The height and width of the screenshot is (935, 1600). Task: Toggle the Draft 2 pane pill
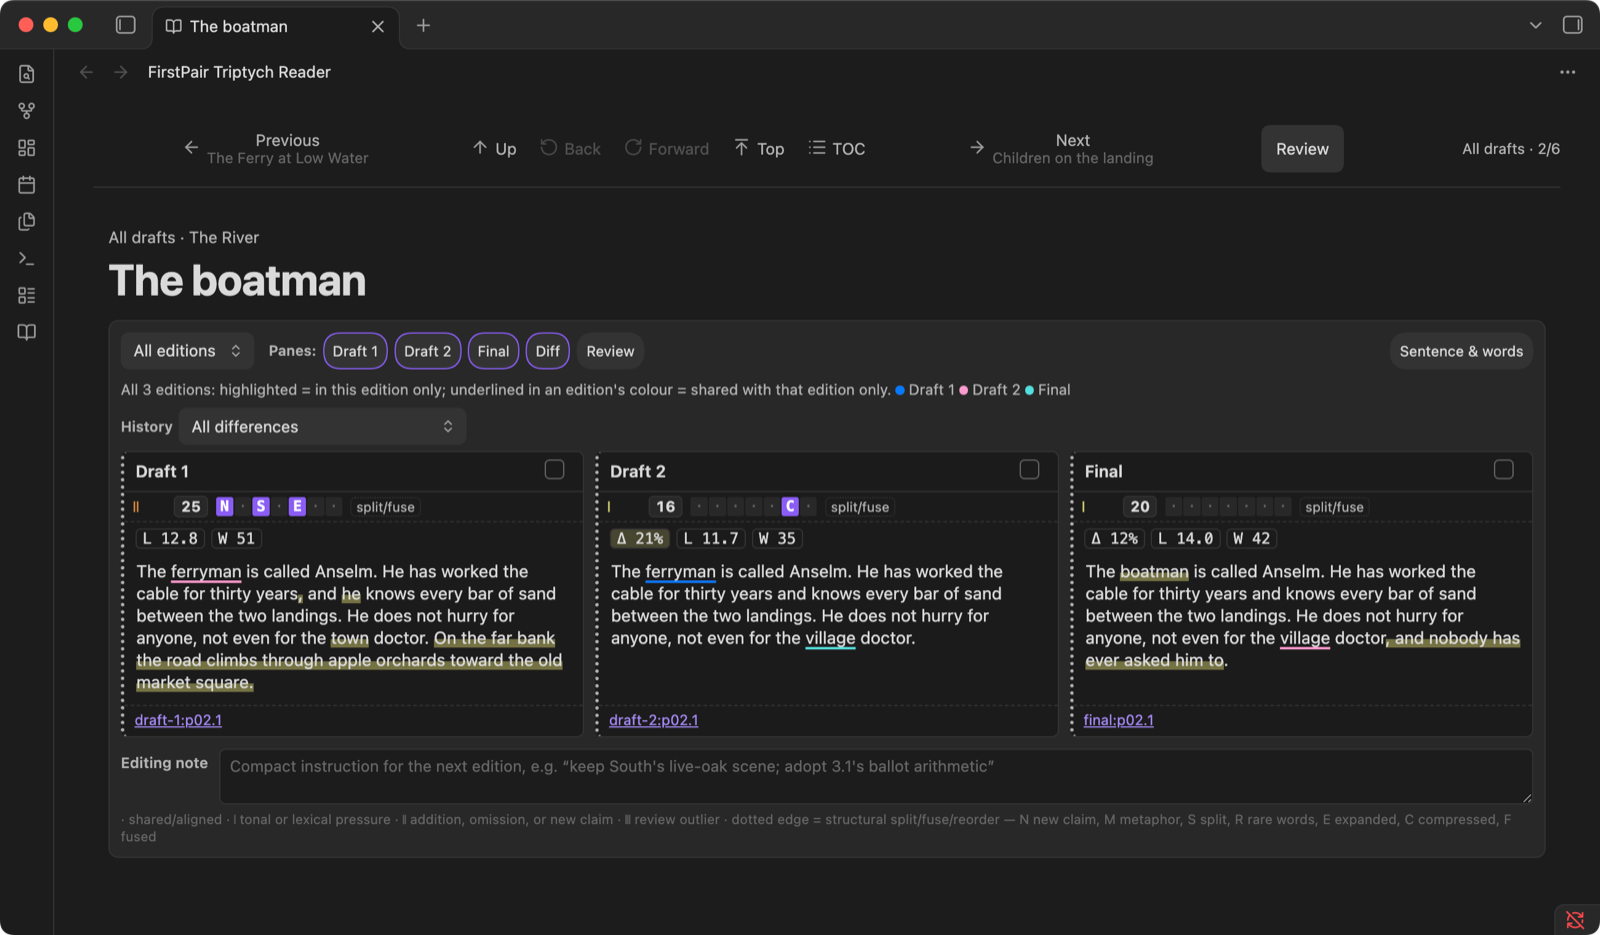click(428, 351)
